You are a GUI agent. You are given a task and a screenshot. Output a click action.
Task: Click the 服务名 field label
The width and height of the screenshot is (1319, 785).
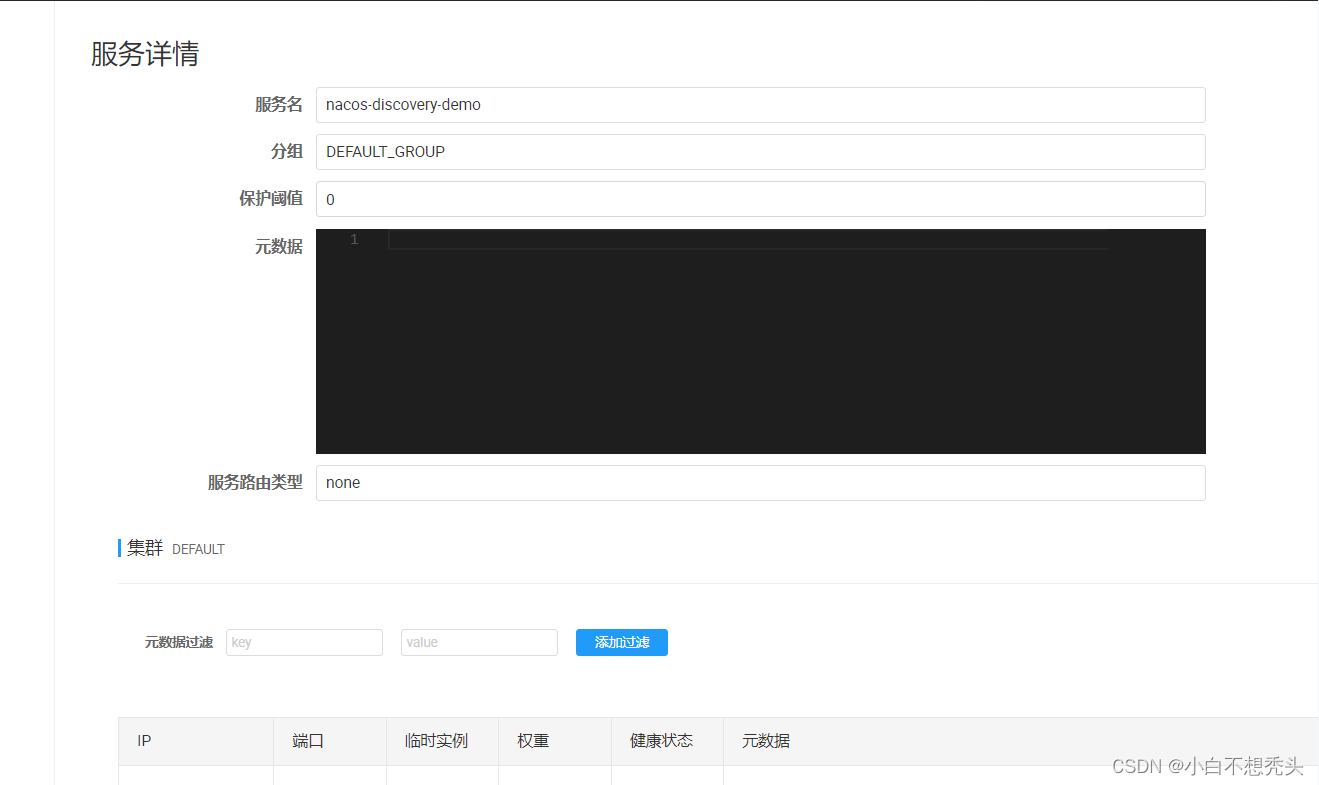[279, 105]
